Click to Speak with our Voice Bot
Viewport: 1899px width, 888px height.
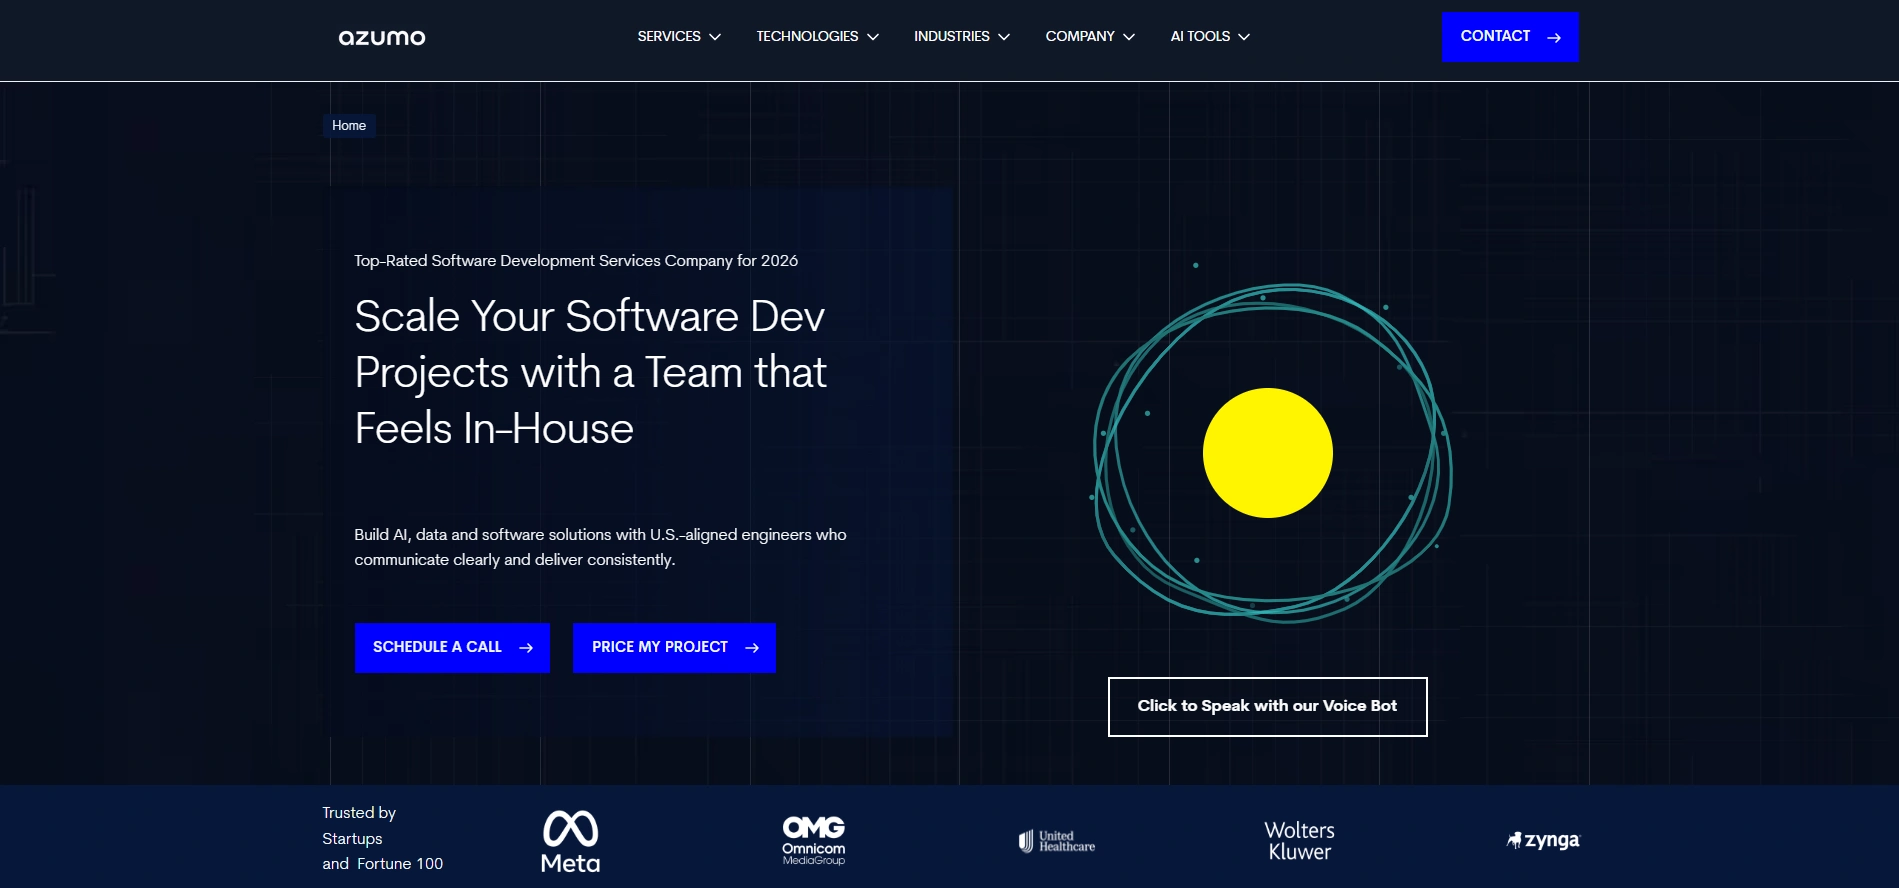(x=1267, y=706)
